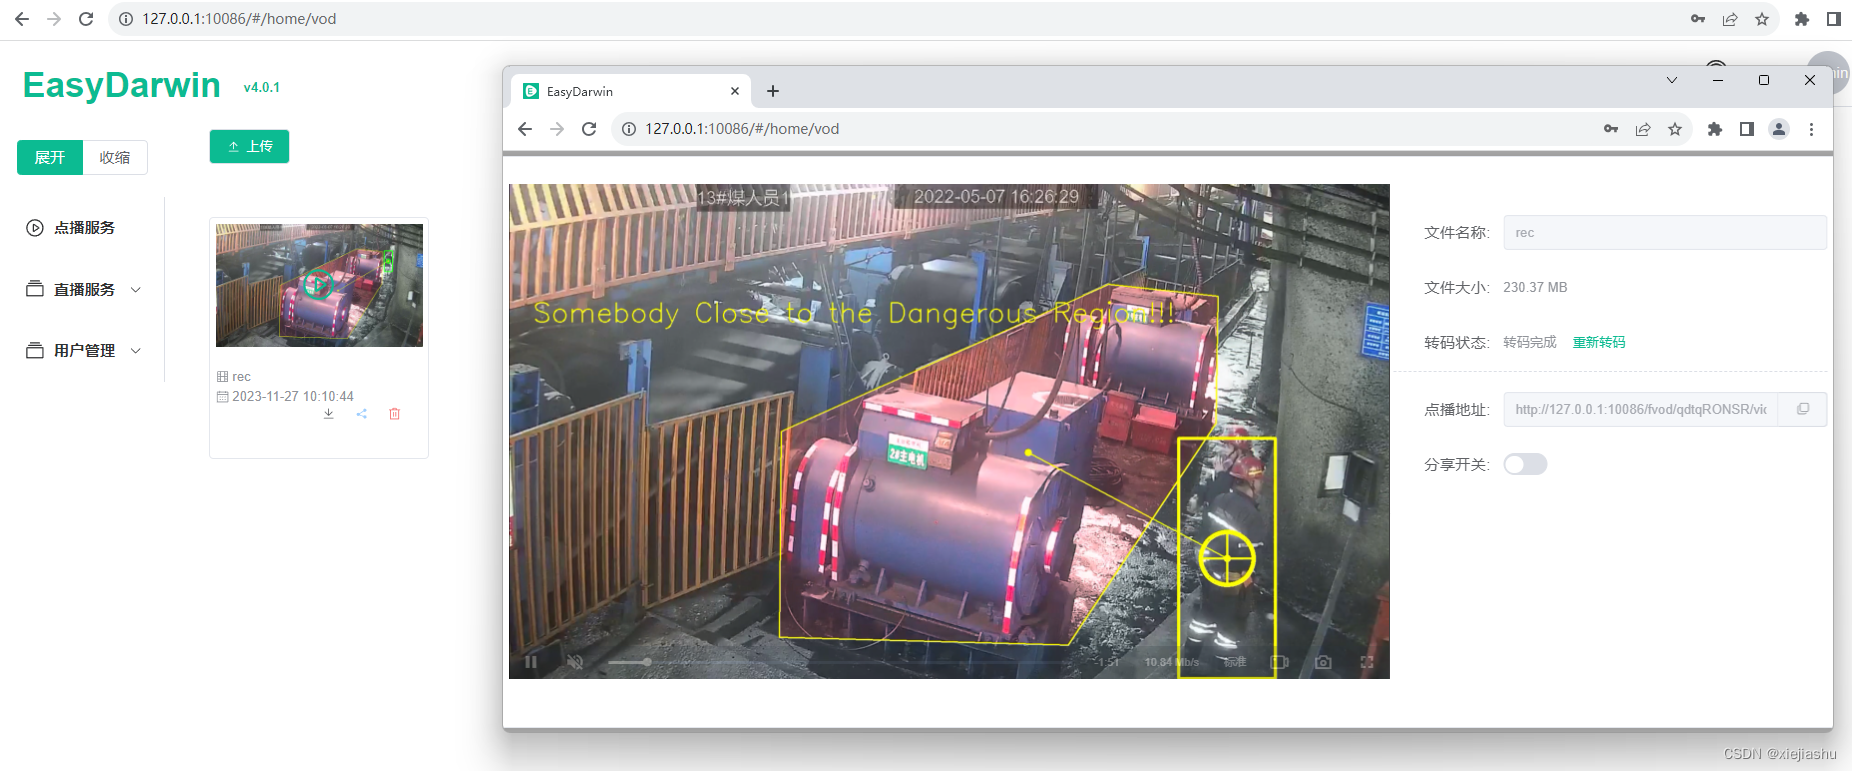Image resolution: width=1852 pixels, height=771 pixels.
Task: Go forward in the front window
Action: pyautogui.click(x=557, y=129)
